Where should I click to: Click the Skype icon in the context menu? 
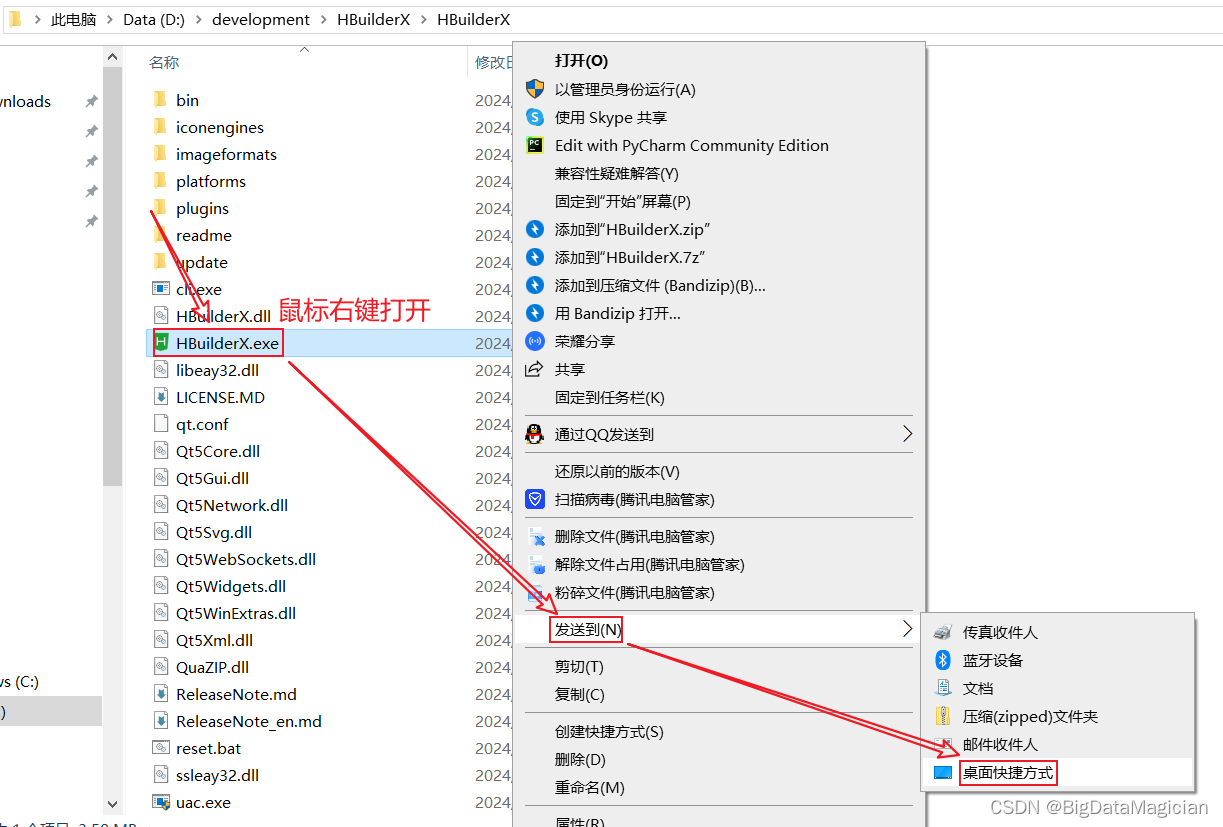coord(535,117)
